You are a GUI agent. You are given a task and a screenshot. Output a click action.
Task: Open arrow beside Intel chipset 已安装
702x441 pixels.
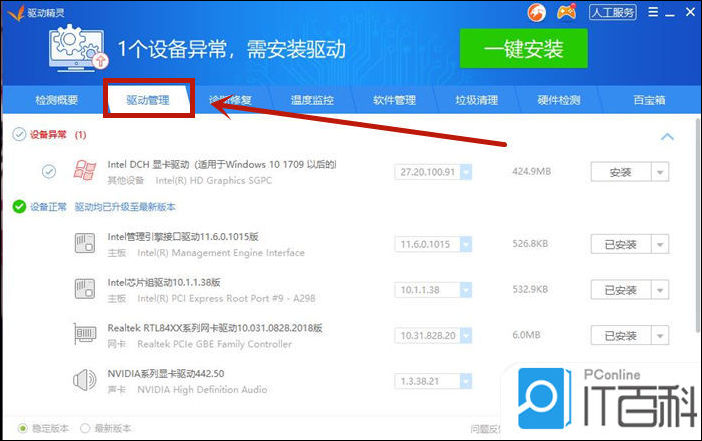[660, 290]
